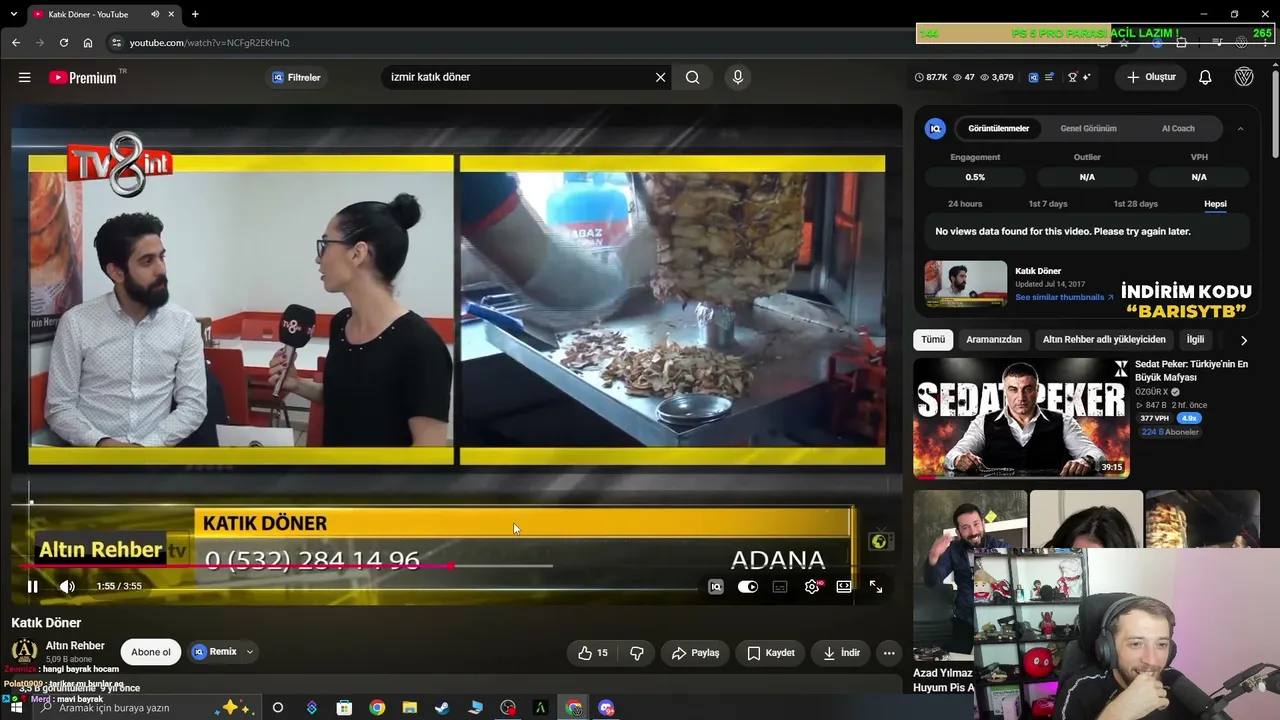Image resolution: width=1280 pixels, height=720 pixels.
Task: Mute the video volume
Action: (67, 587)
